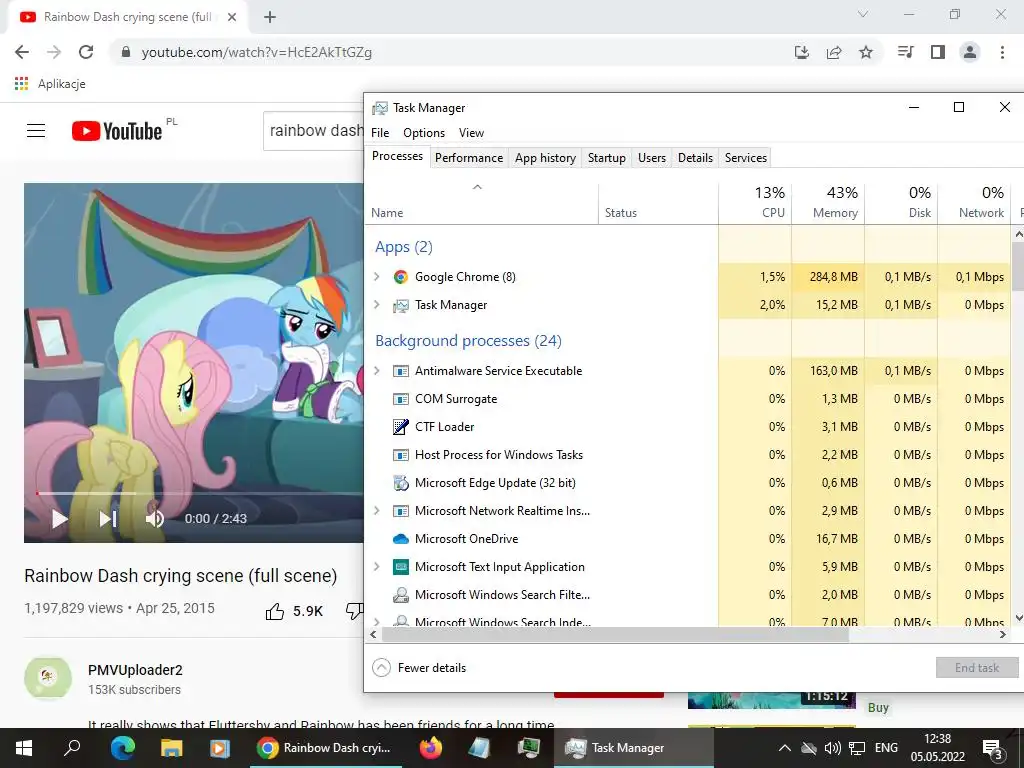Screen dimensions: 1024x768
Task: Click the Chrome address bar URL
Action: (x=257, y=52)
